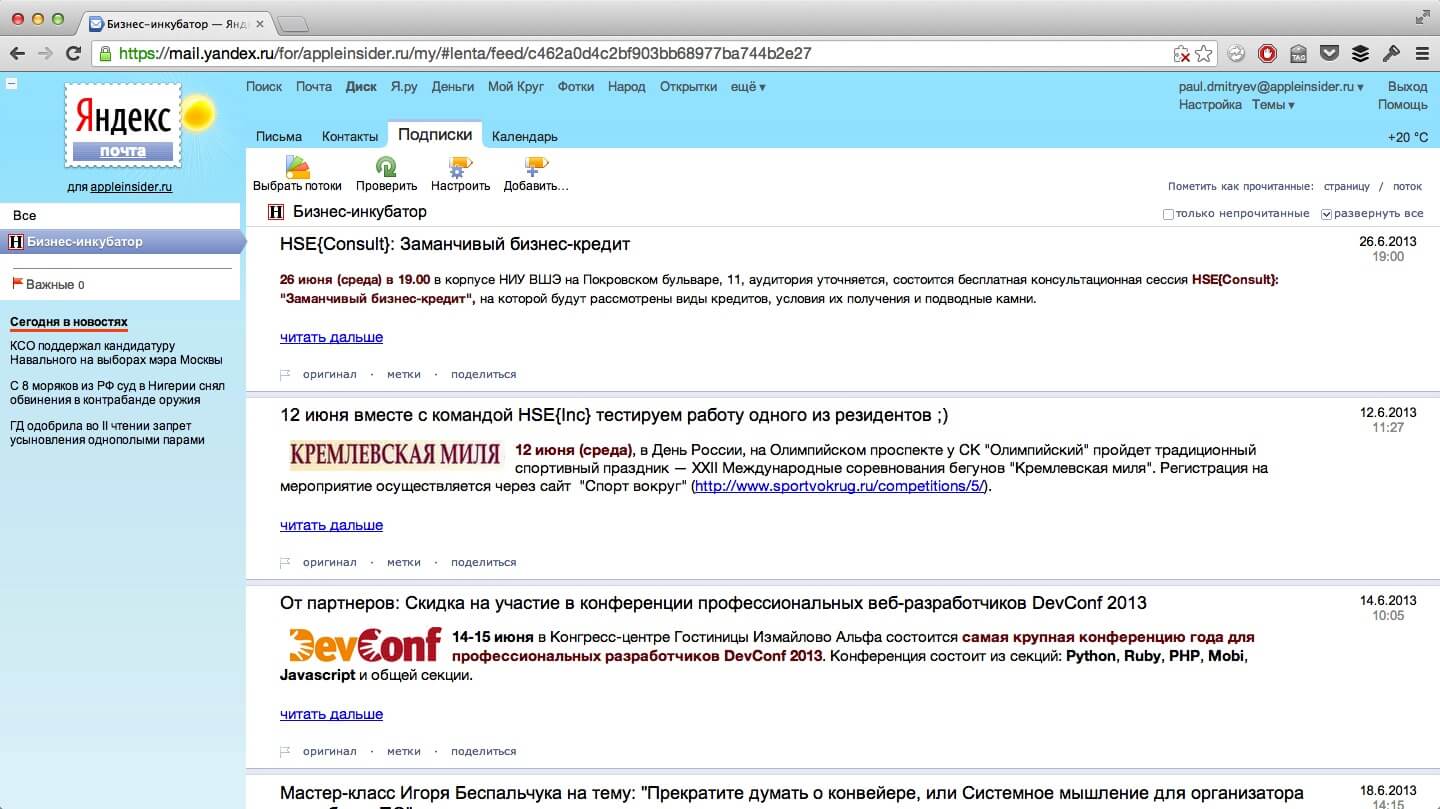This screenshot has width=1440, height=809.
Task: Click the Выход logout link
Action: (1408, 87)
